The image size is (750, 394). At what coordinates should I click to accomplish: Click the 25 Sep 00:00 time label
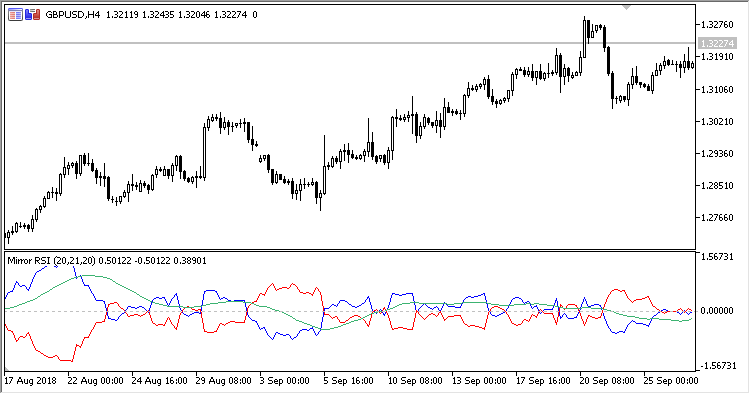[x=671, y=381]
